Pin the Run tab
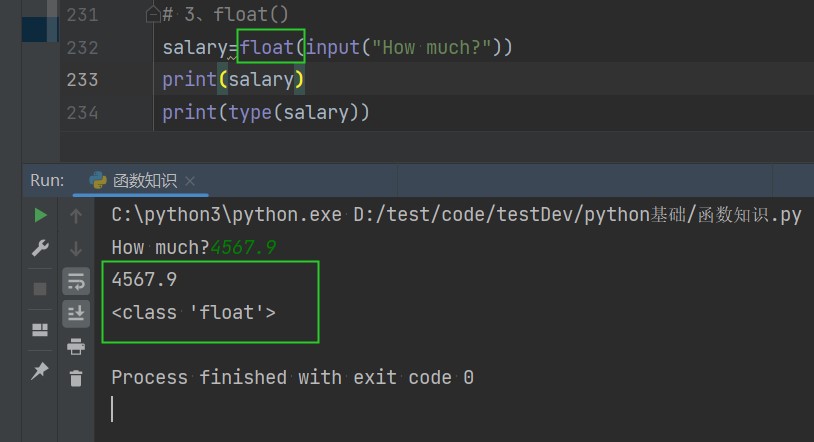 pos(40,371)
